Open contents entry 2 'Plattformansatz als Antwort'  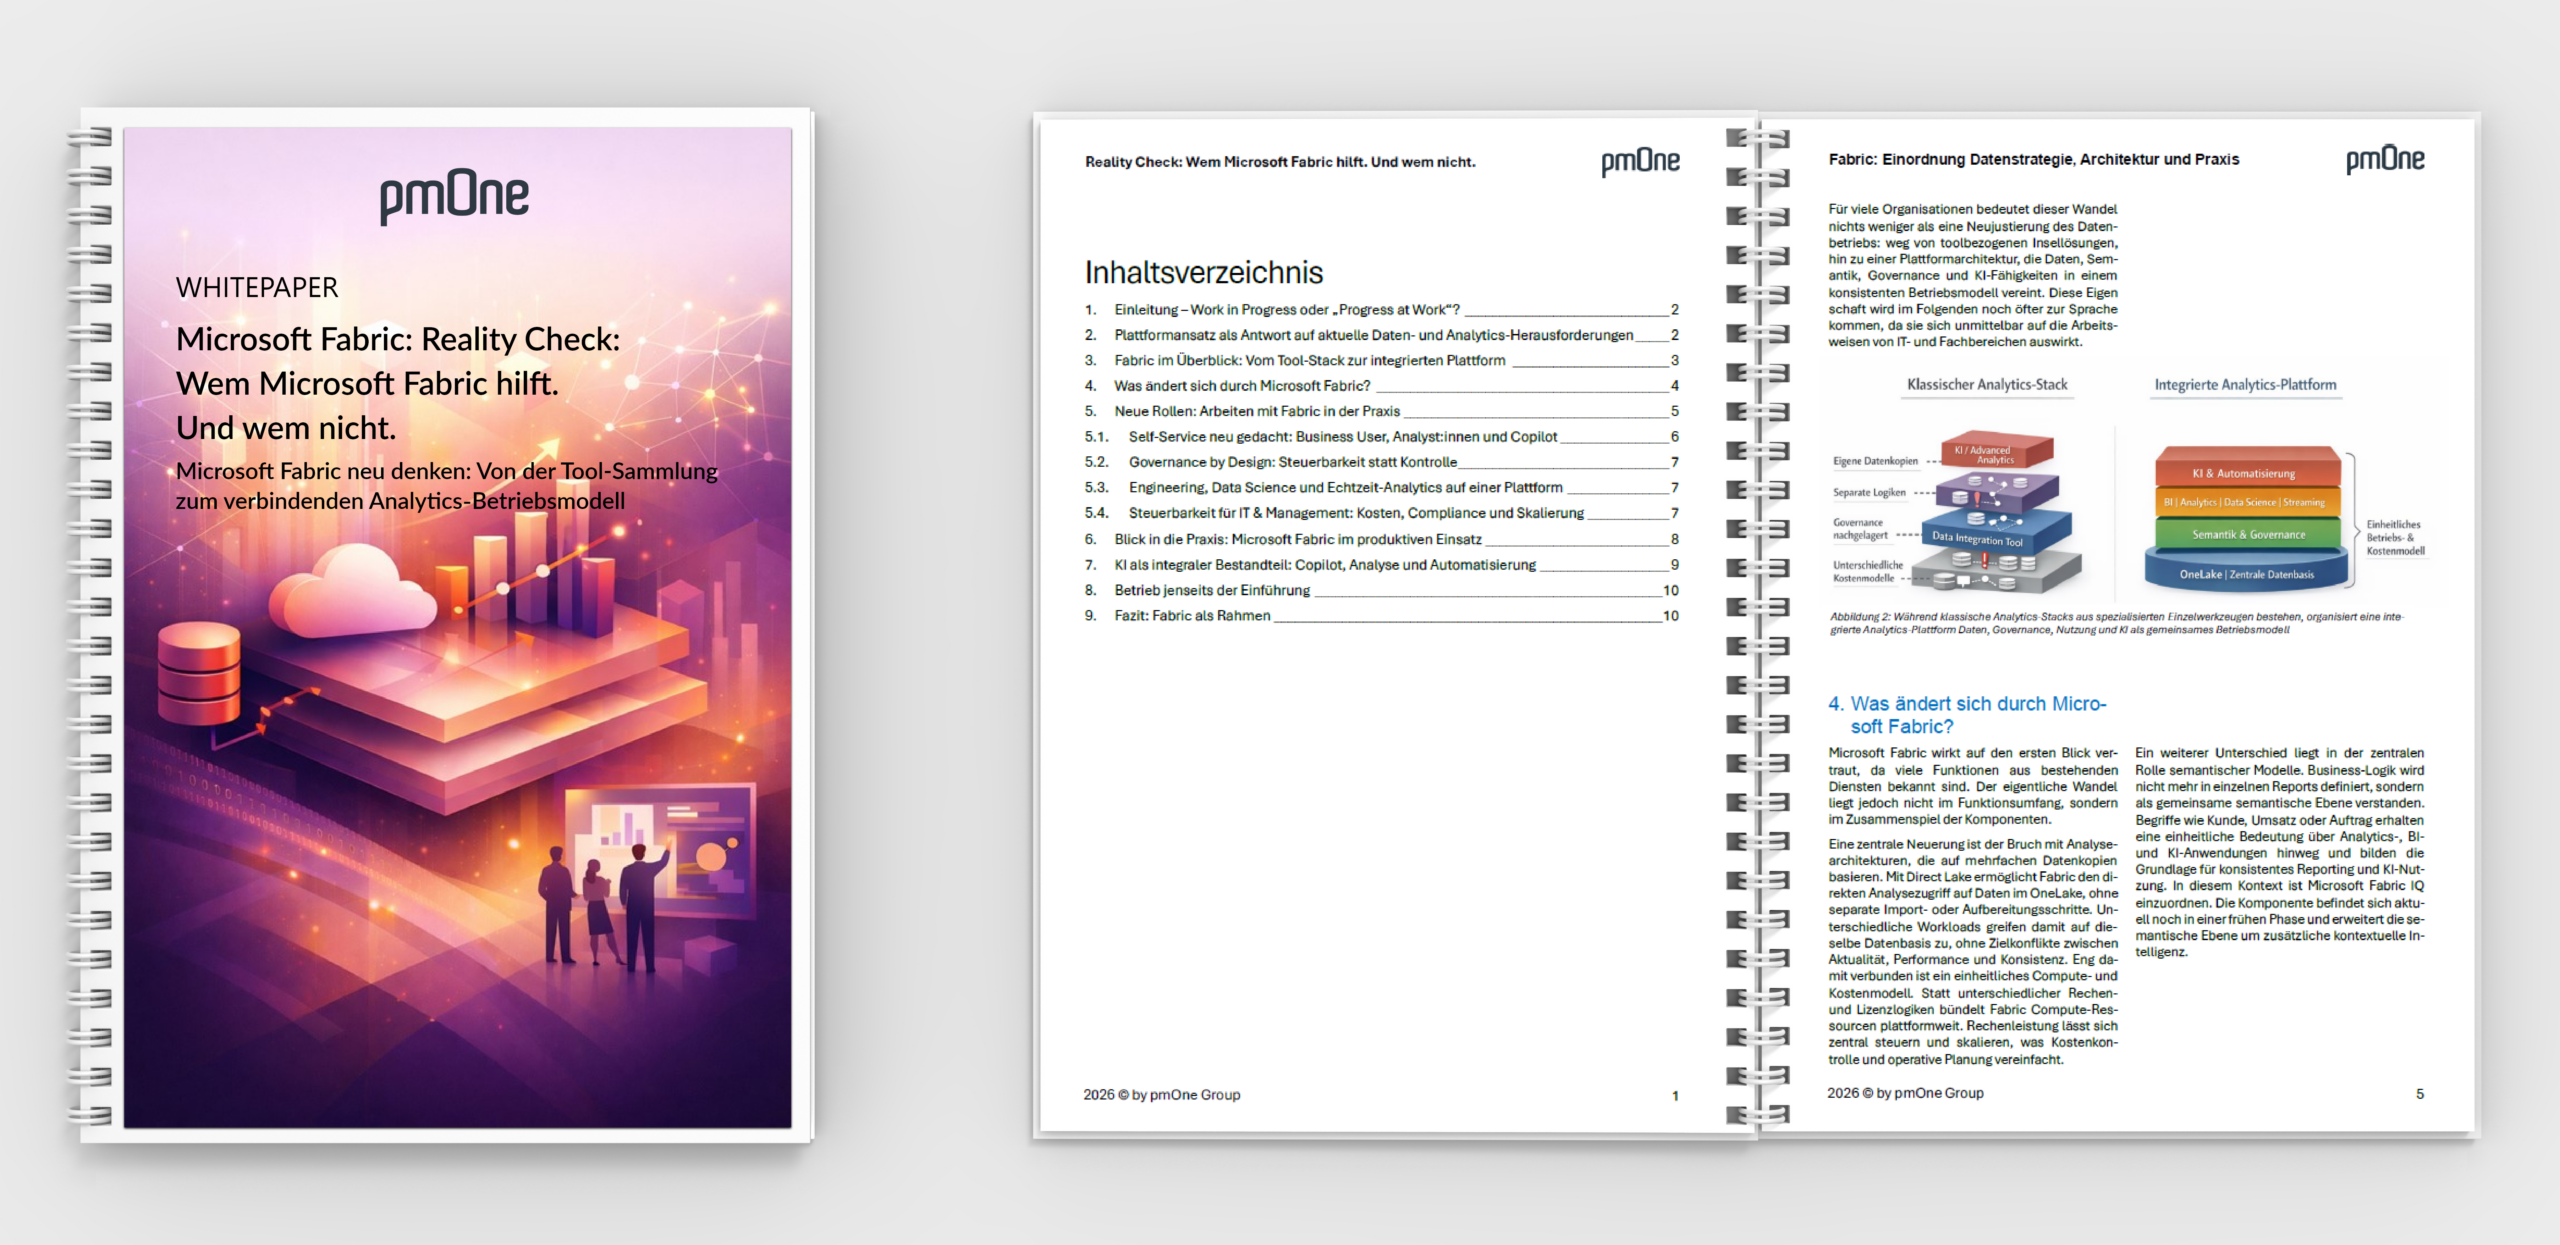pos(1382,335)
